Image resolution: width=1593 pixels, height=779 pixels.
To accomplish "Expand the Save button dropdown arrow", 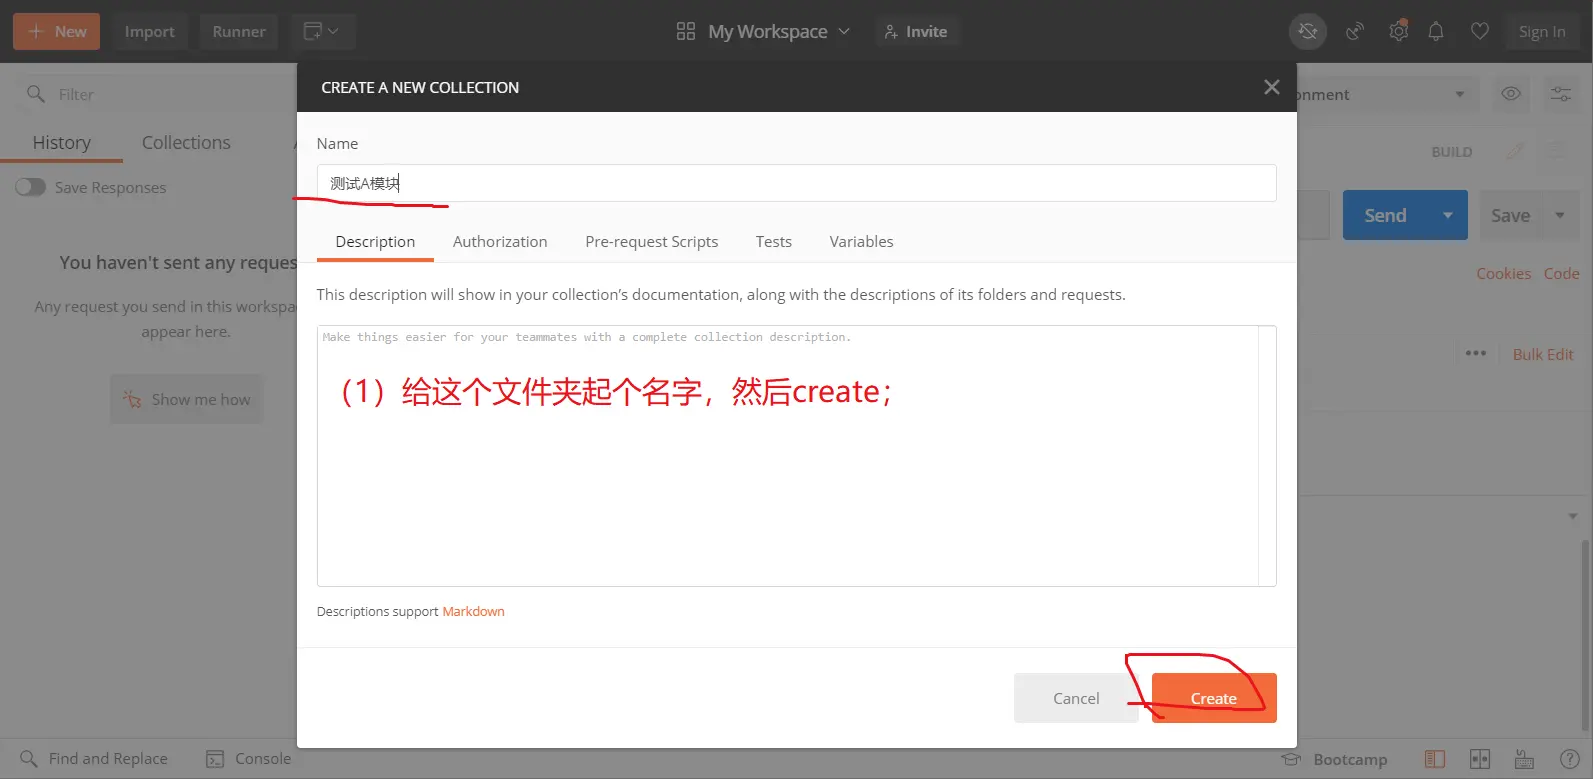I will point(1559,215).
